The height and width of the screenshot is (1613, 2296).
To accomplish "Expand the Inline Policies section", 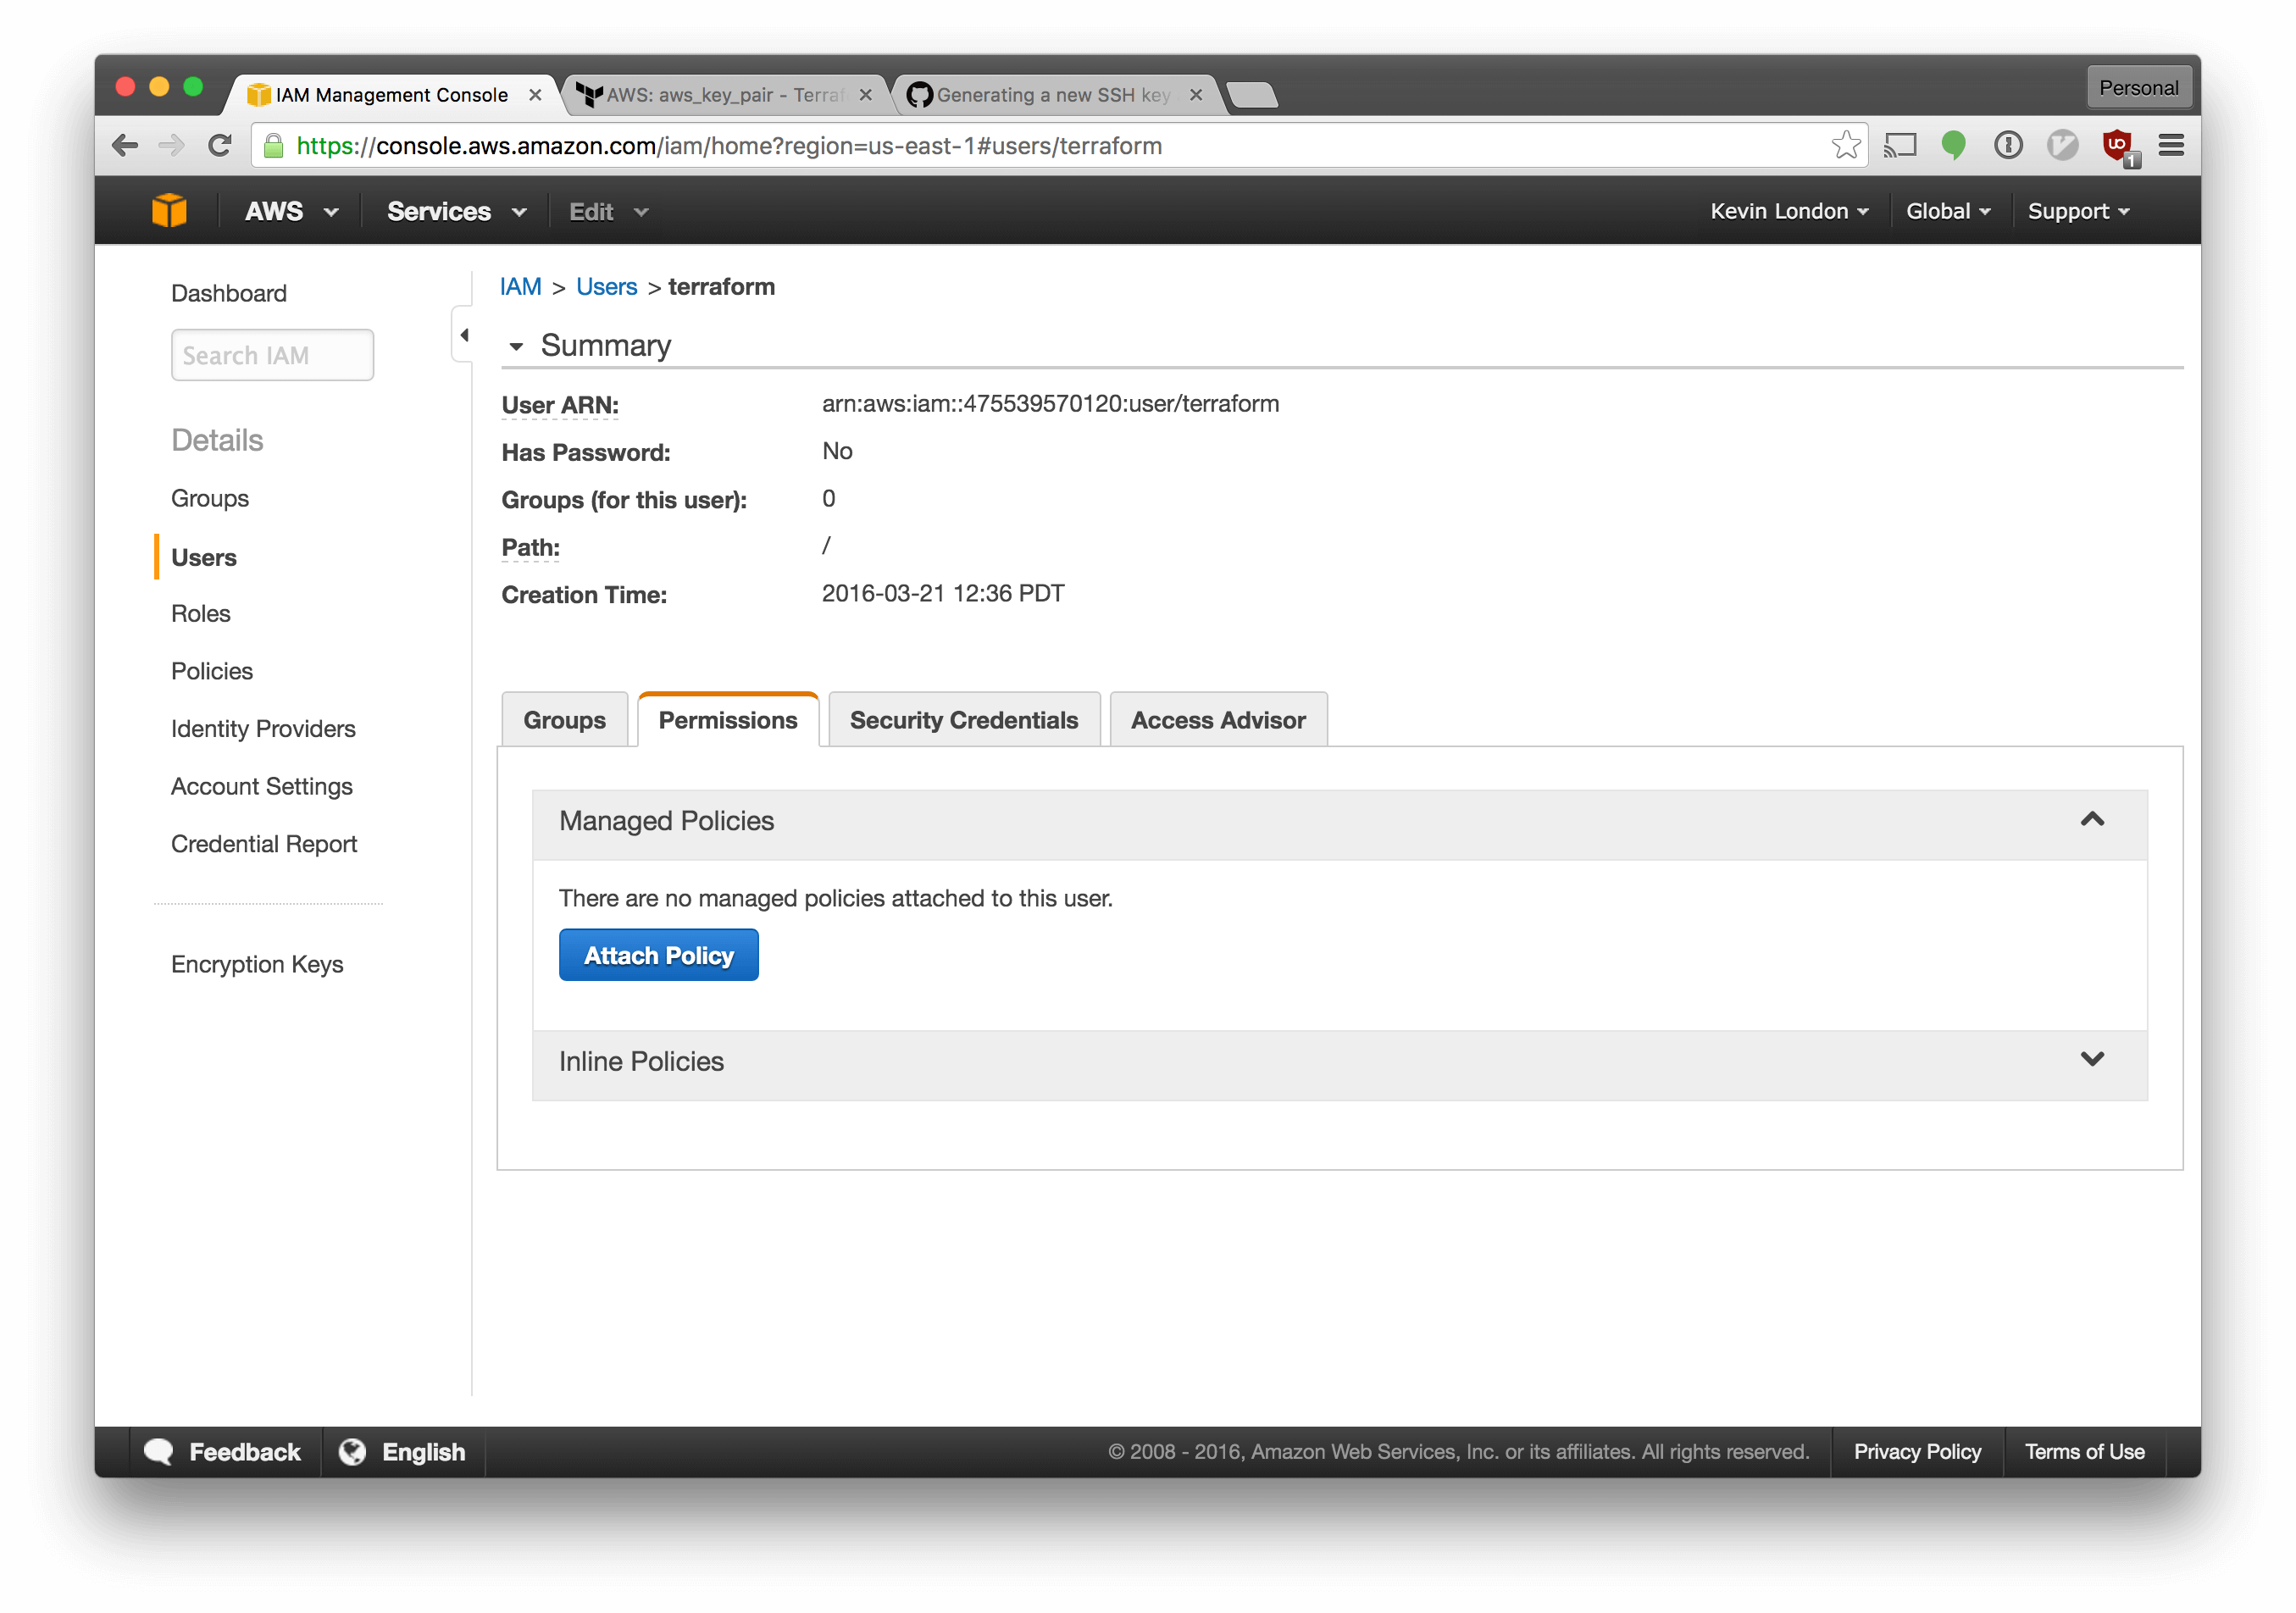I will [2094, 1060].
